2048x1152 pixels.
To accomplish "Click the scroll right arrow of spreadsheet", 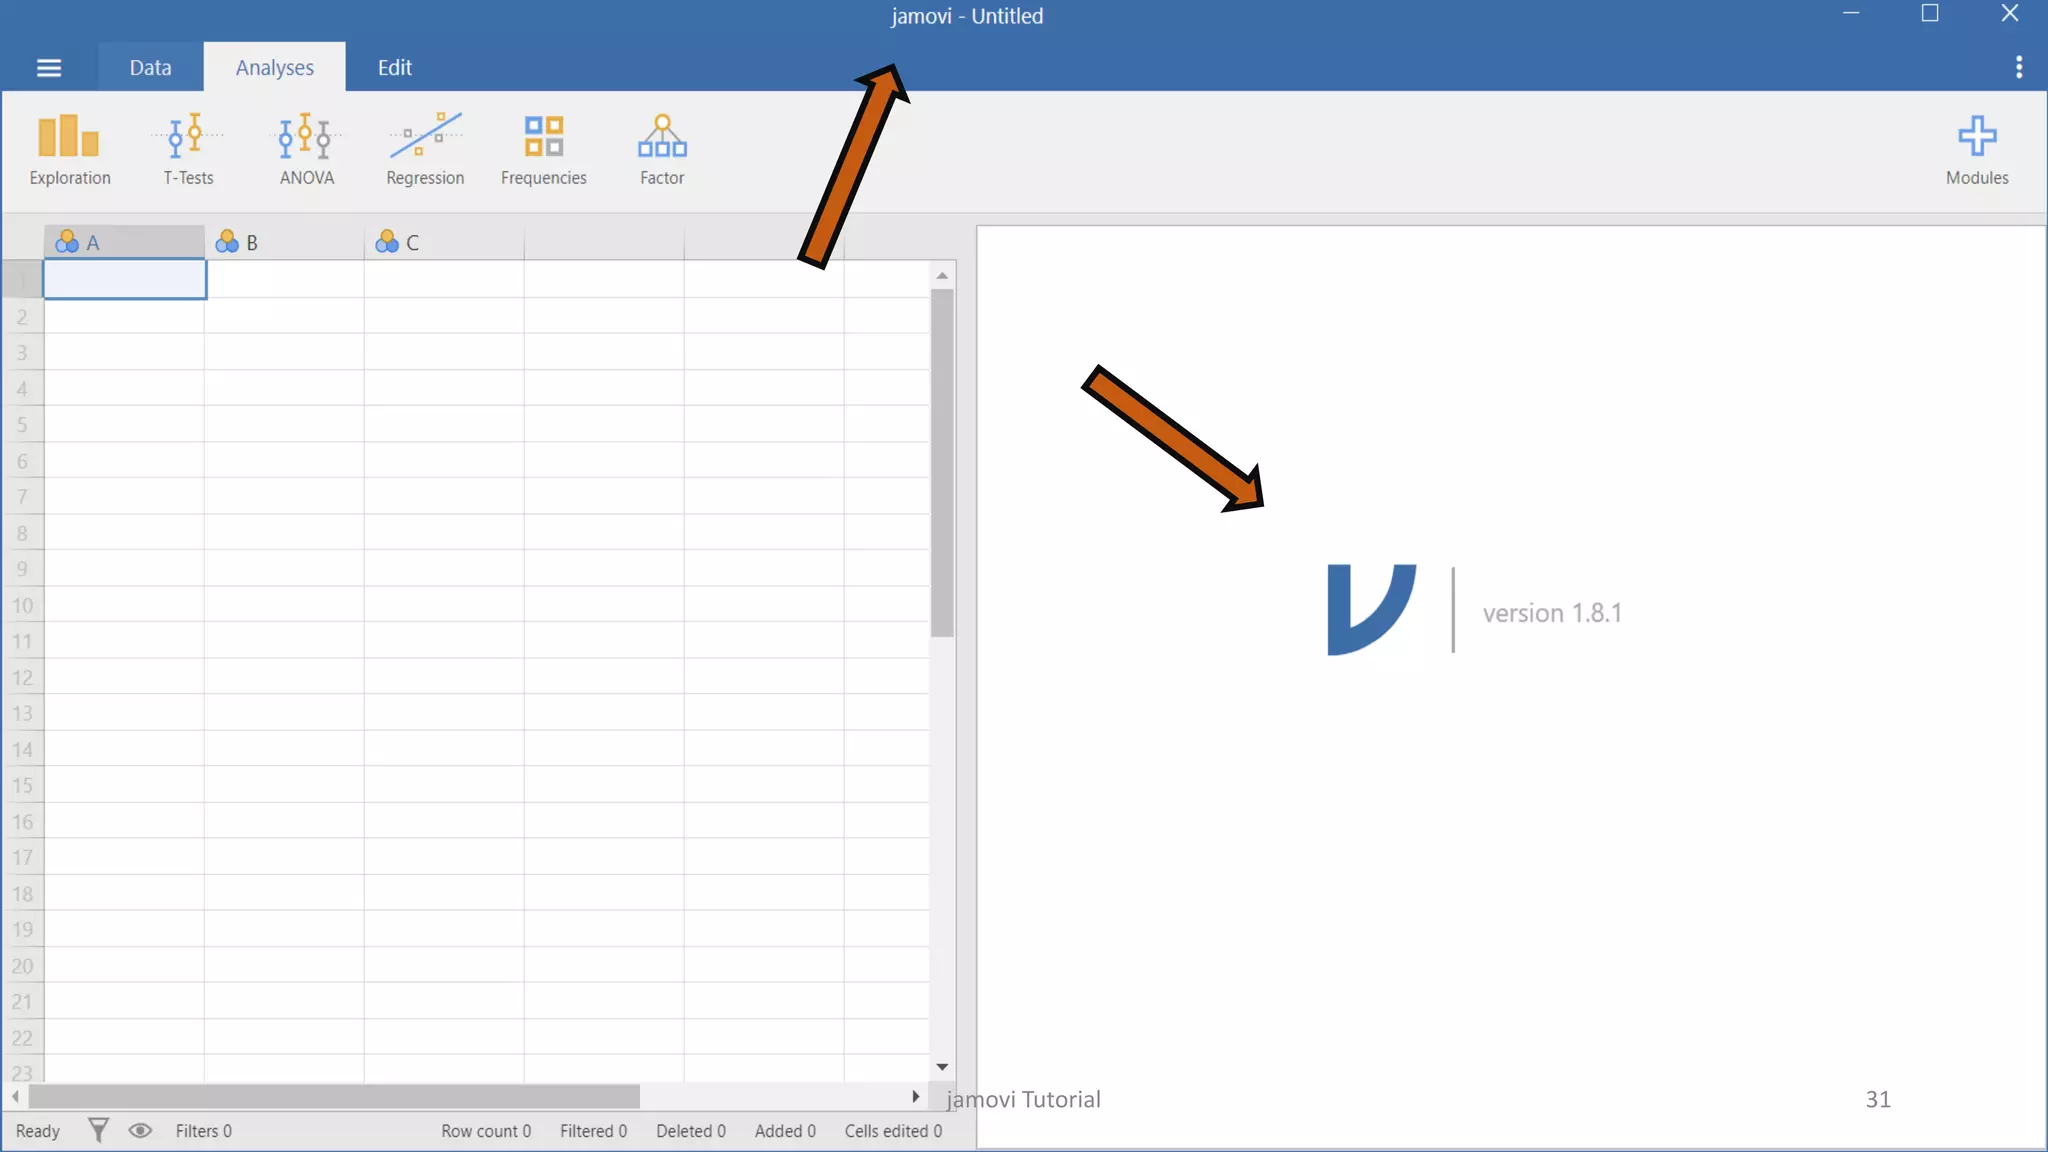I will 915,1097.
